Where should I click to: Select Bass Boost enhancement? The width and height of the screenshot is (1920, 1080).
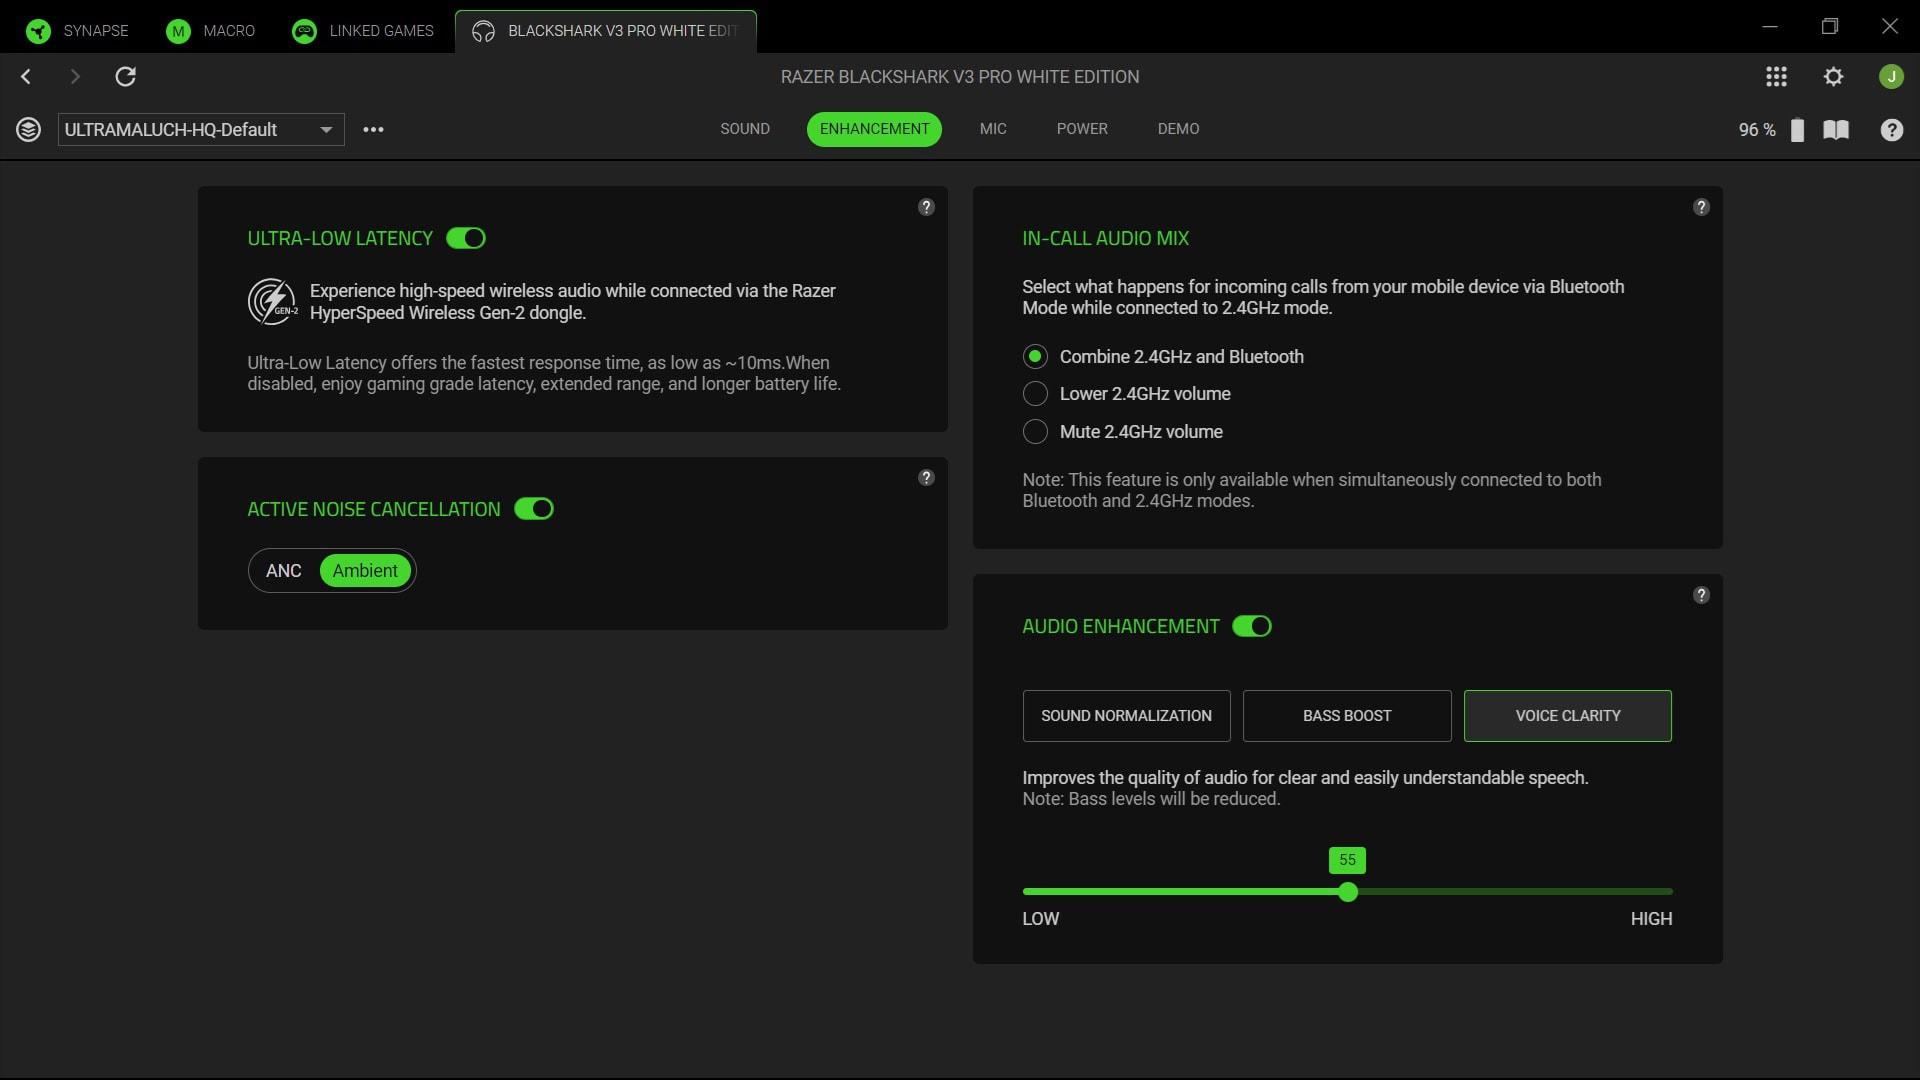1347,716
